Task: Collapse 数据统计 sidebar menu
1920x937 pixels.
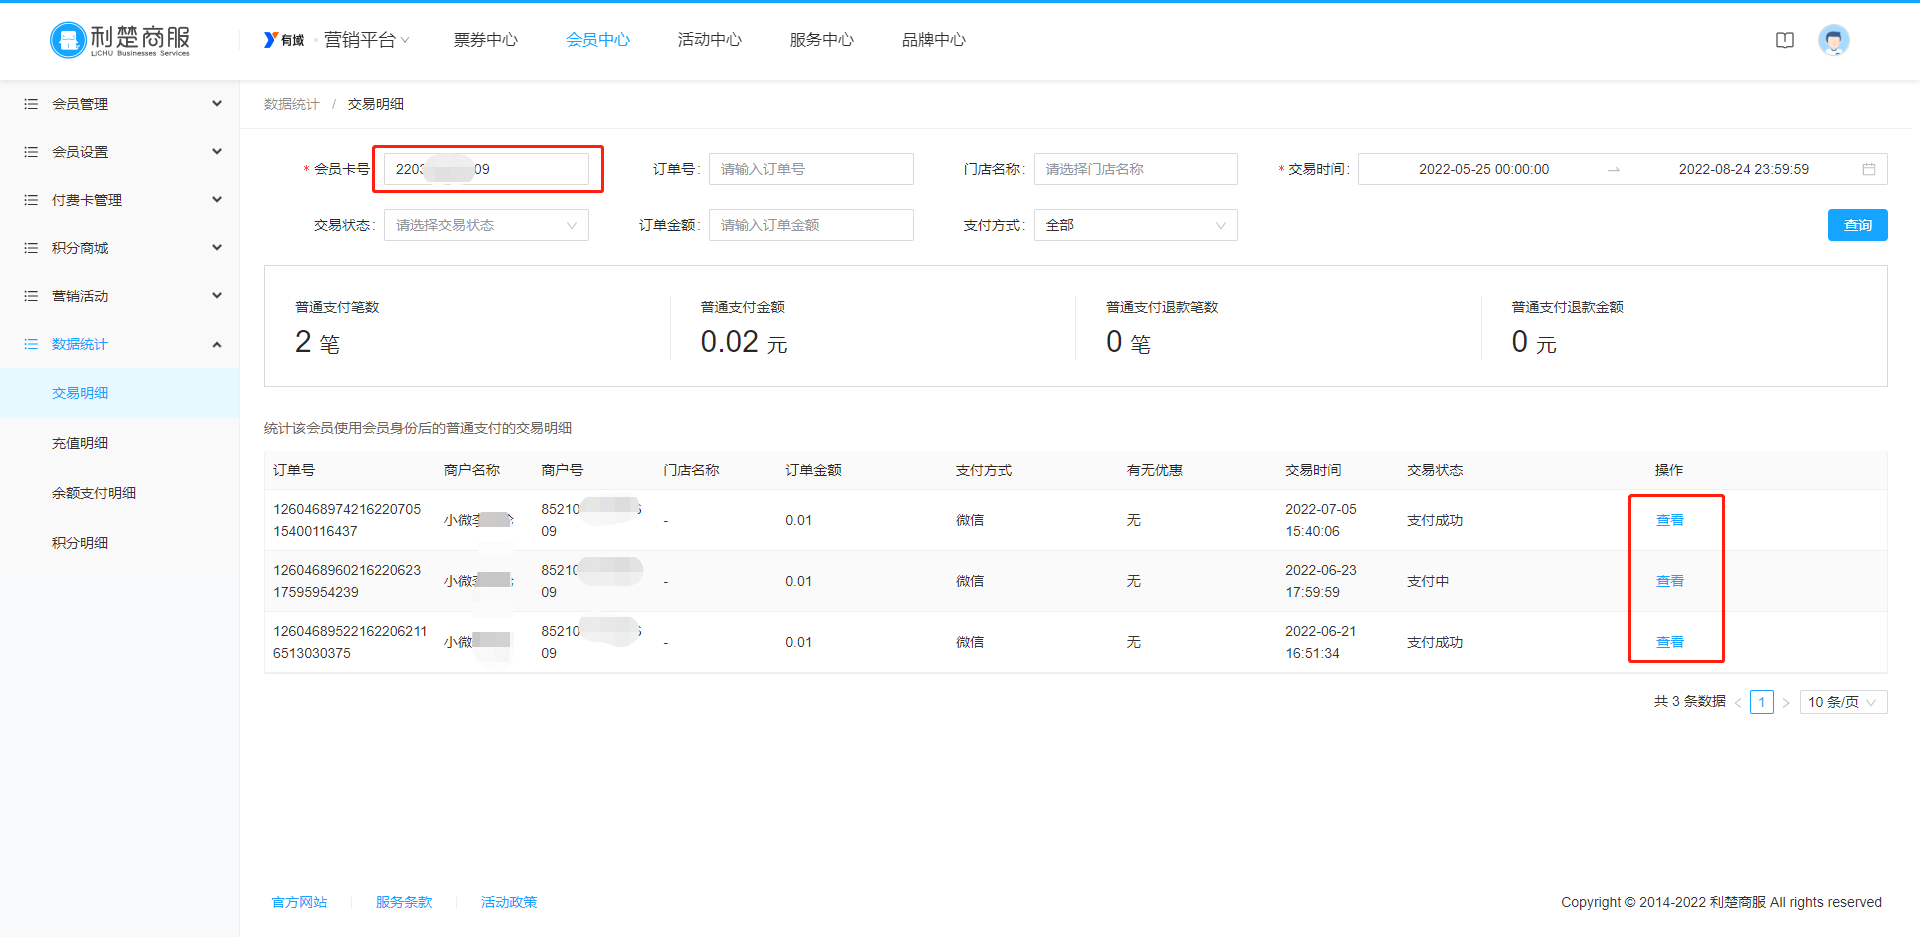Action: [217, 344]
